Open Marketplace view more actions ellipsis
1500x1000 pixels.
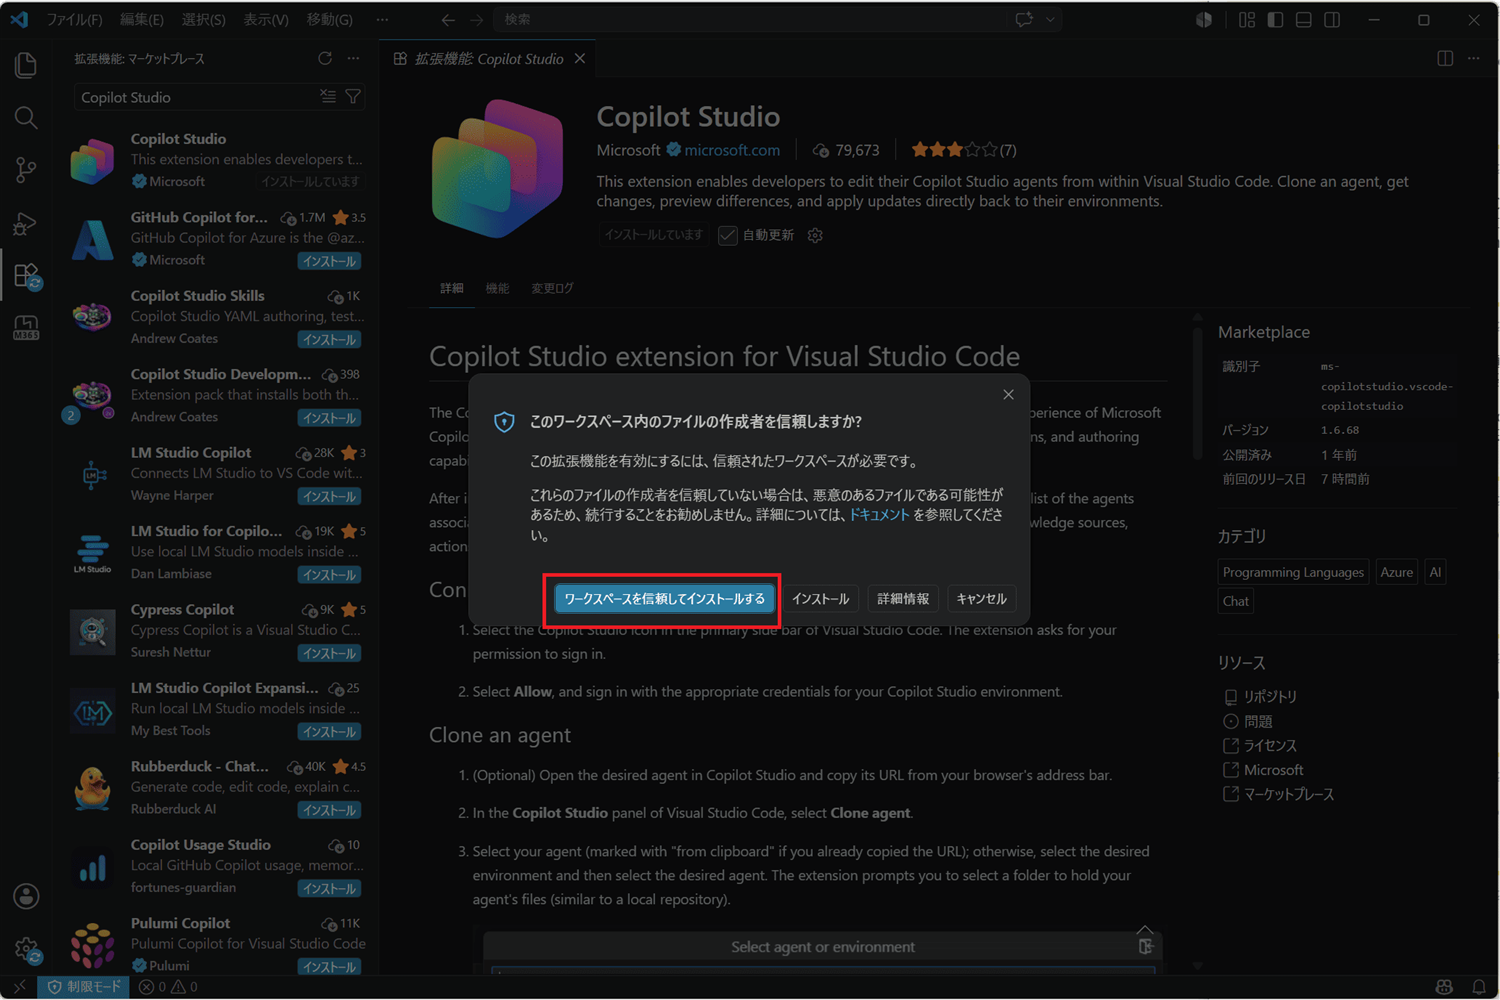353,59
